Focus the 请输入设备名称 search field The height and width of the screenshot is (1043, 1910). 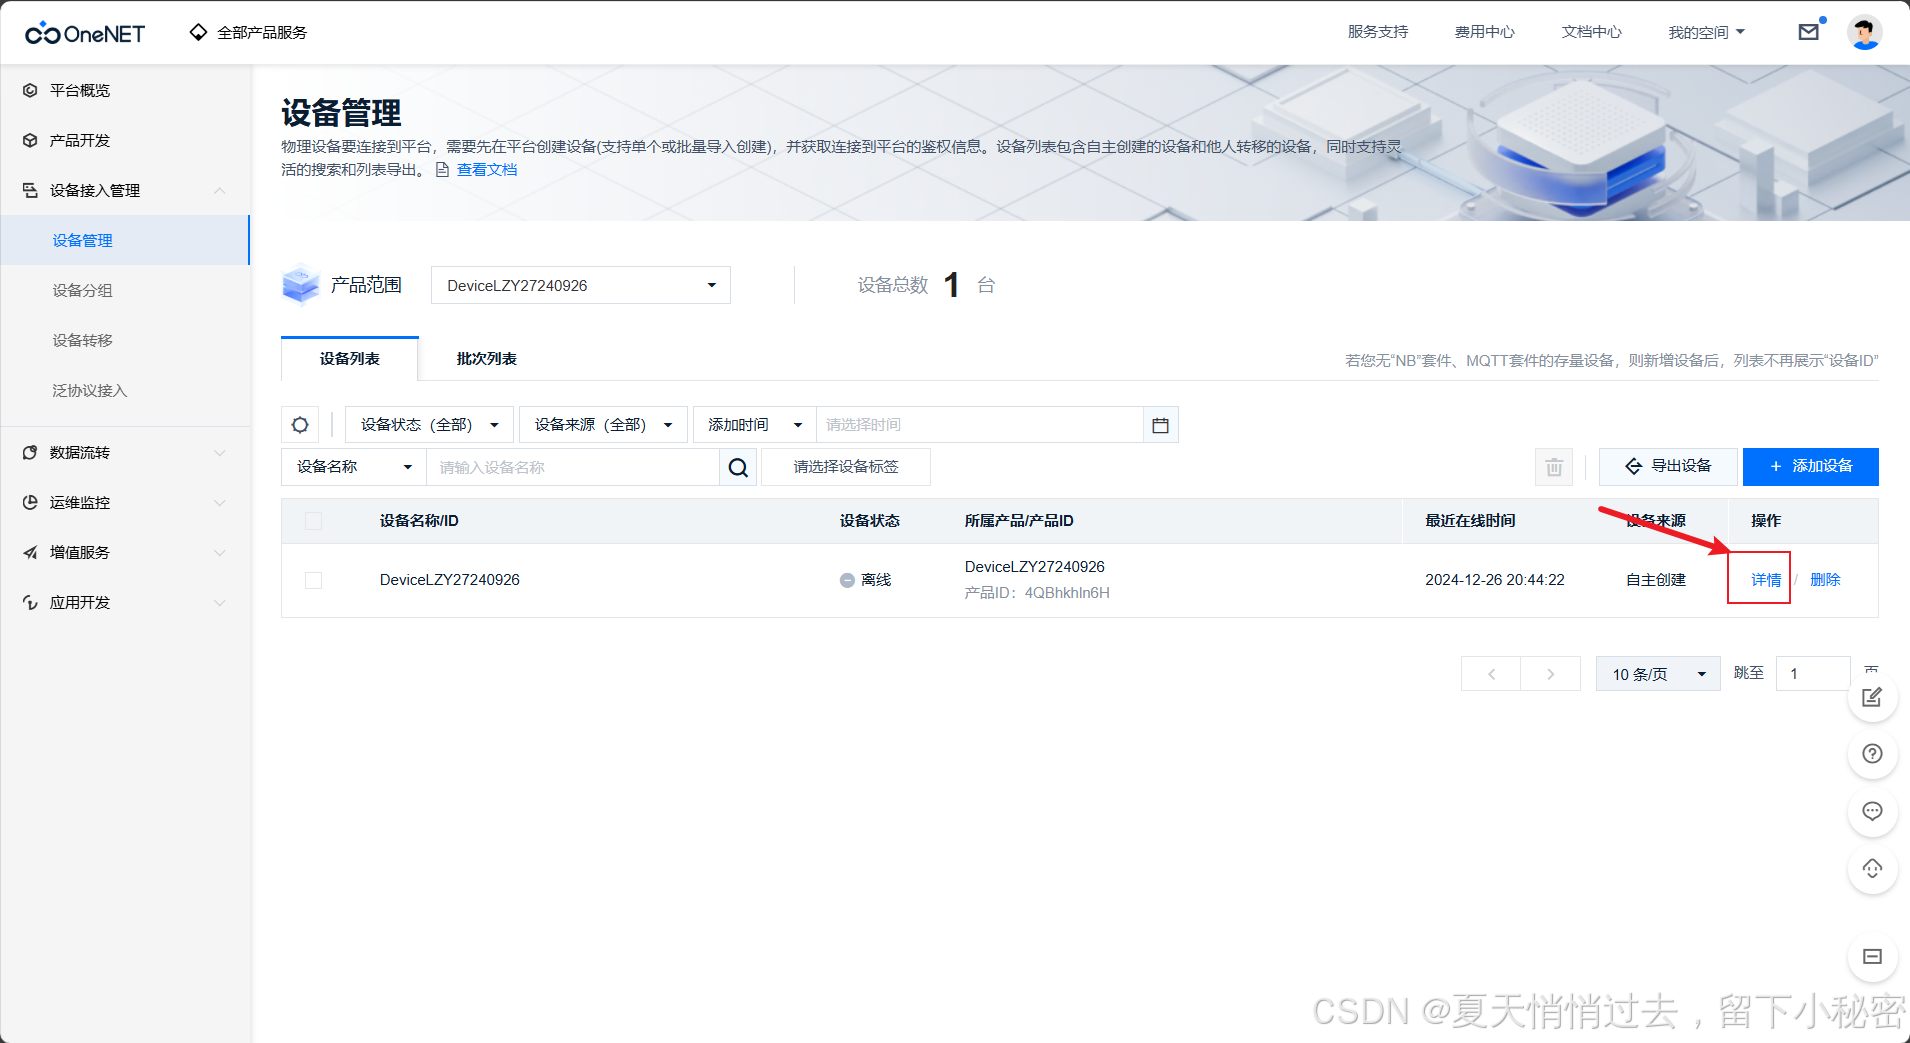tap(573, 467)
